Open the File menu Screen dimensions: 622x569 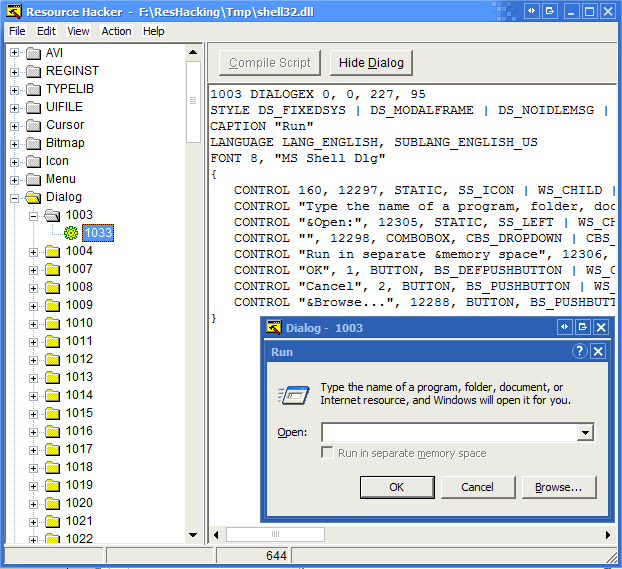[x=17, y=31]
